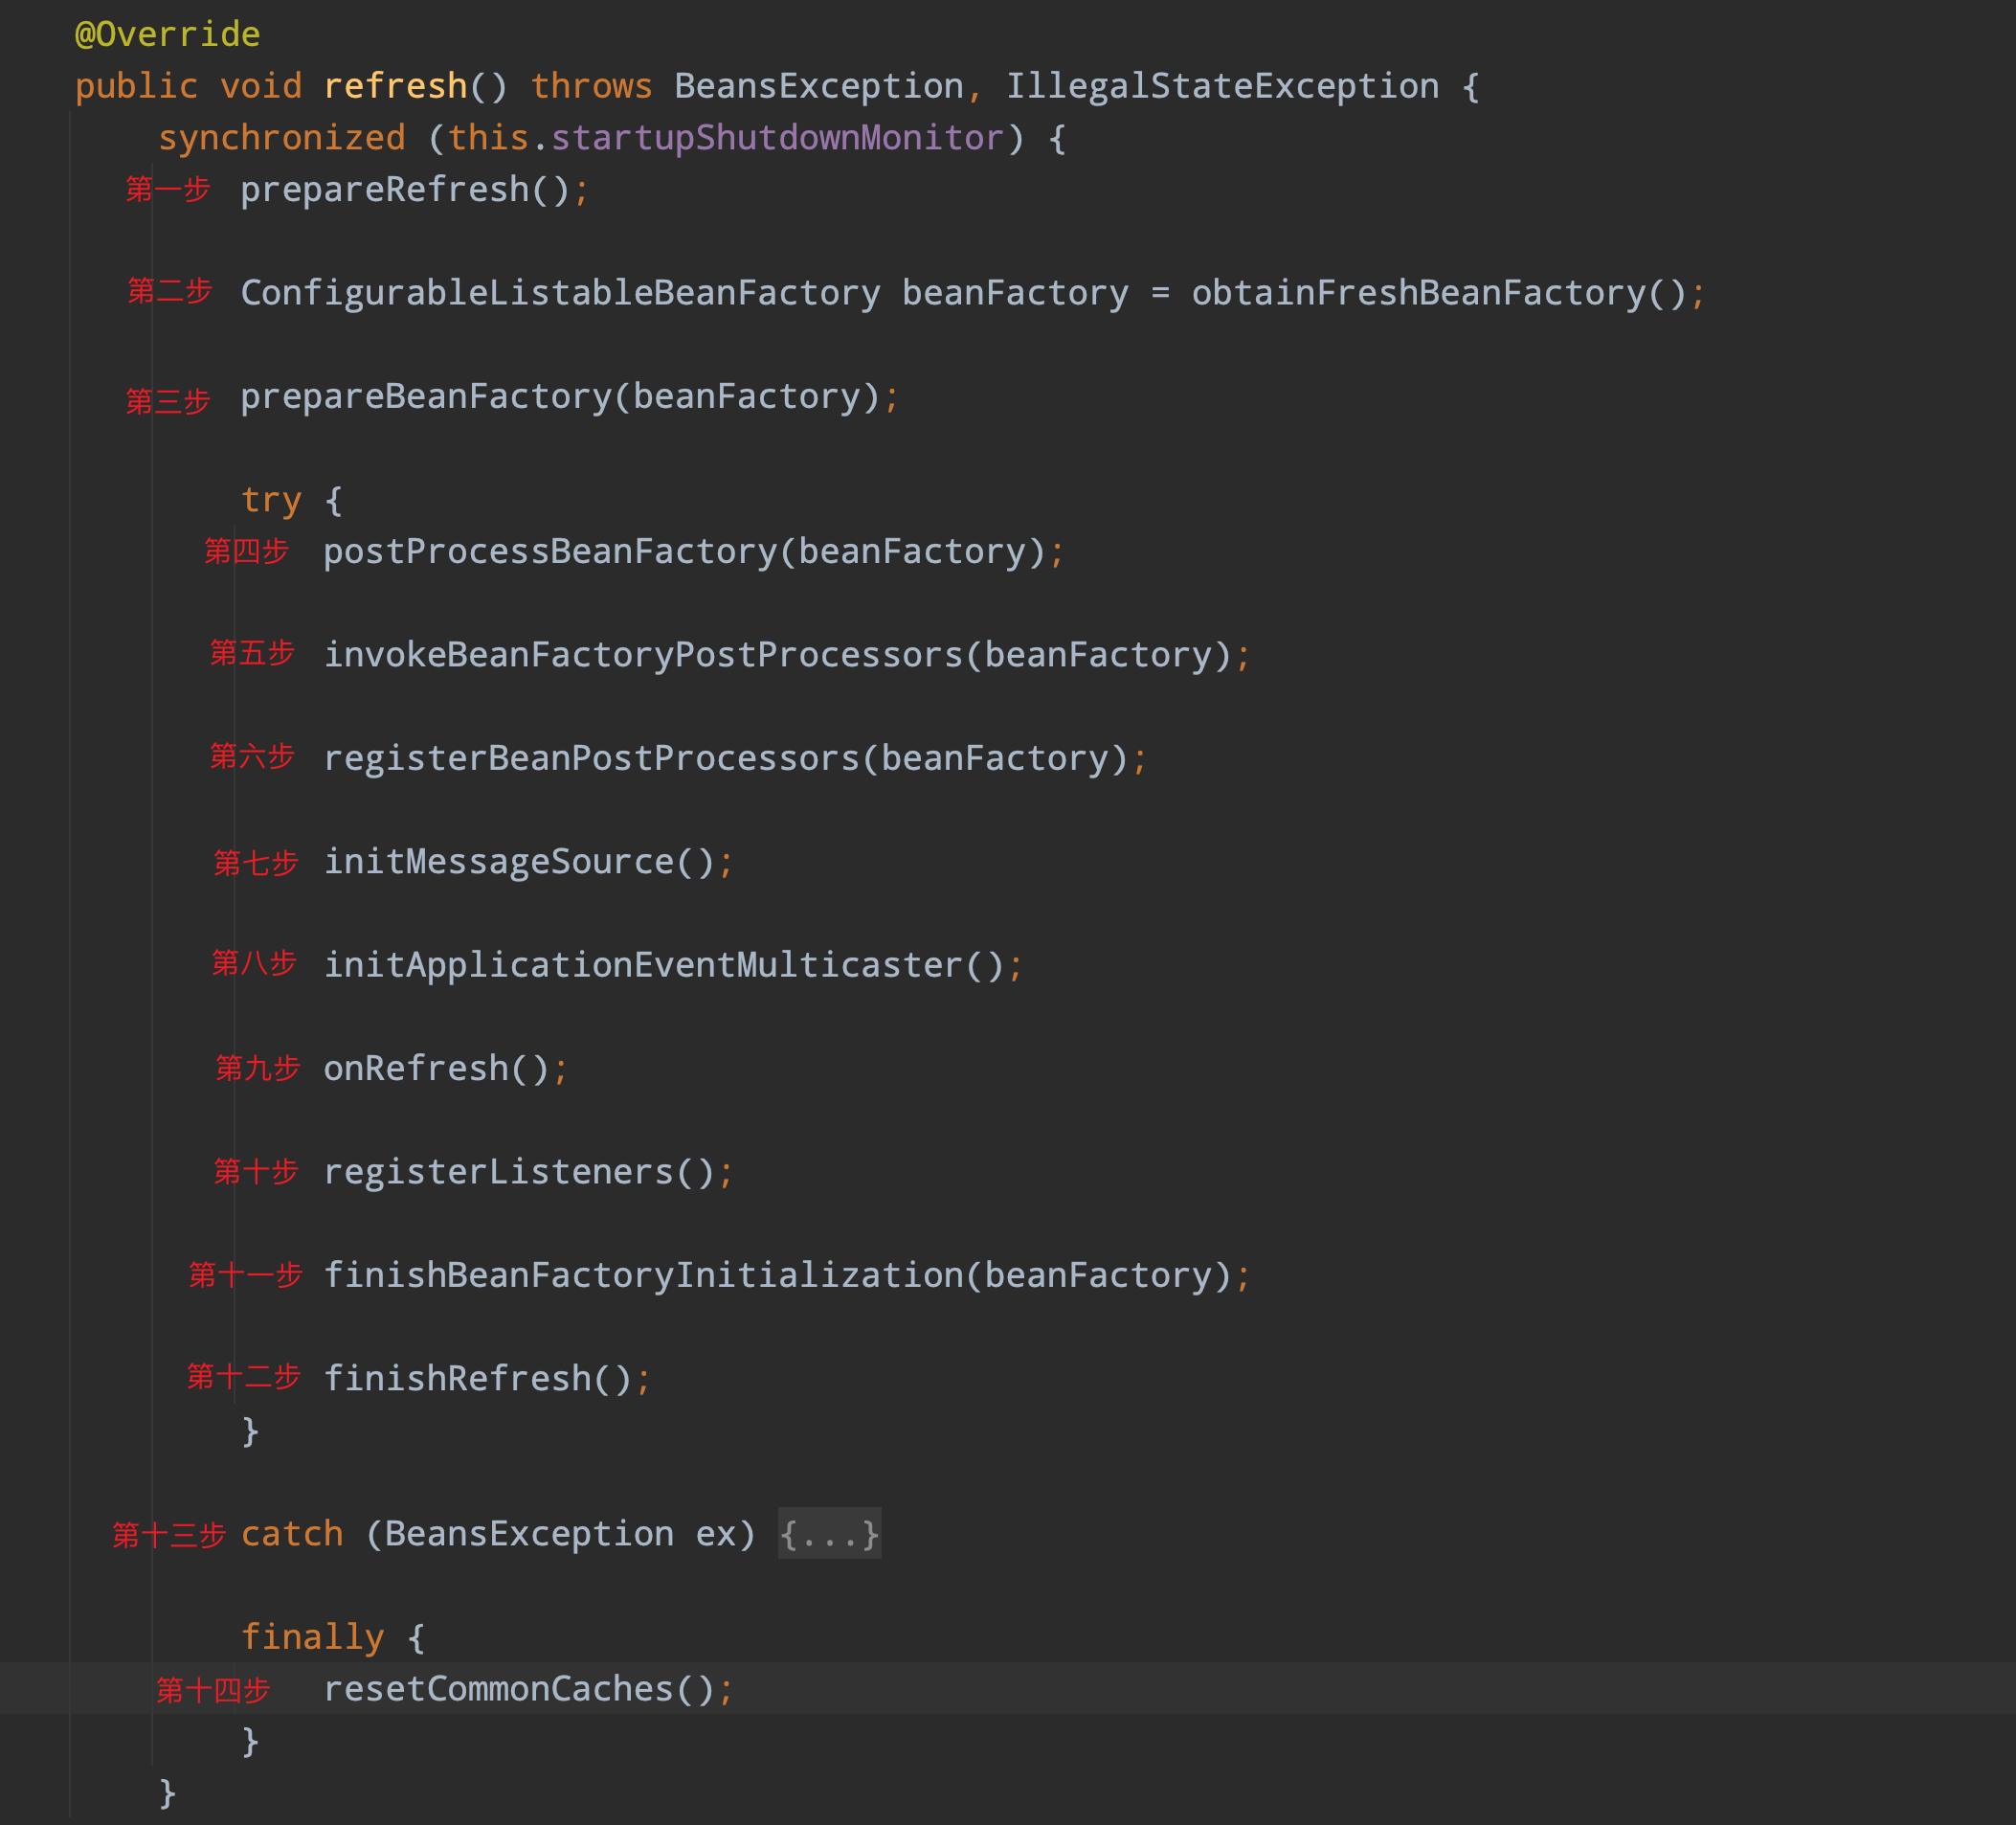
Task: Click registerBeanPostProcessors method call
Action: coord(591,758)
